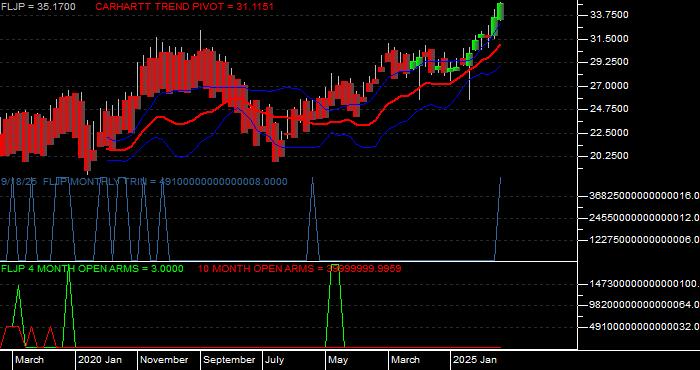This screenshot has width=700, height=370.
Task: Click the 'May' date label
Action: click(x=338, y=360)
